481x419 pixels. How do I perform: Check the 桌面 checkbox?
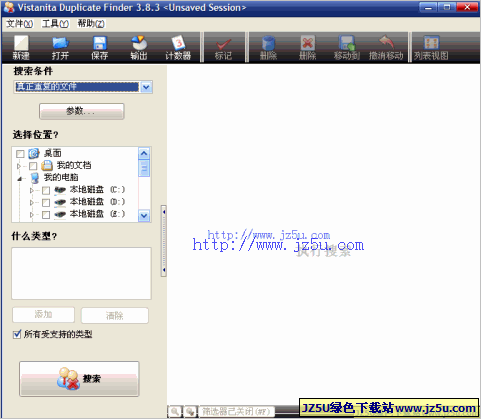point(20,154)
